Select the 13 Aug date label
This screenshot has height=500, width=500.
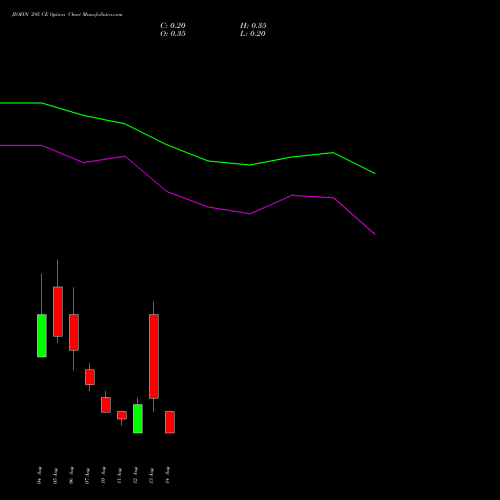tap(152, 475)
